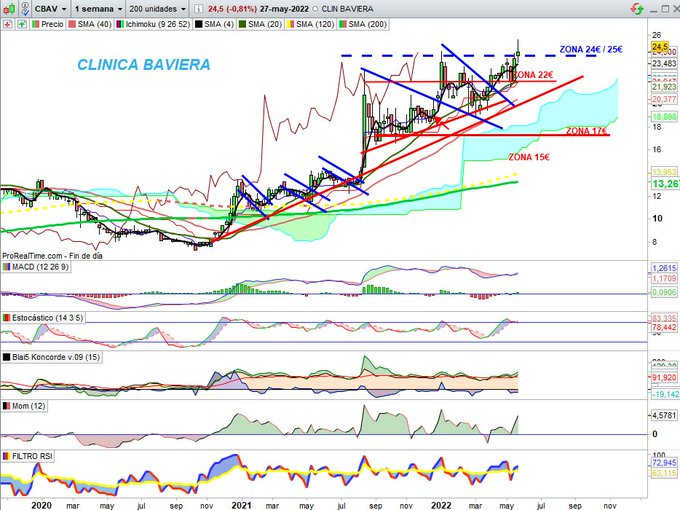
Task: Click the Estocástico label color icon
Action: click(x=7, y=318)
